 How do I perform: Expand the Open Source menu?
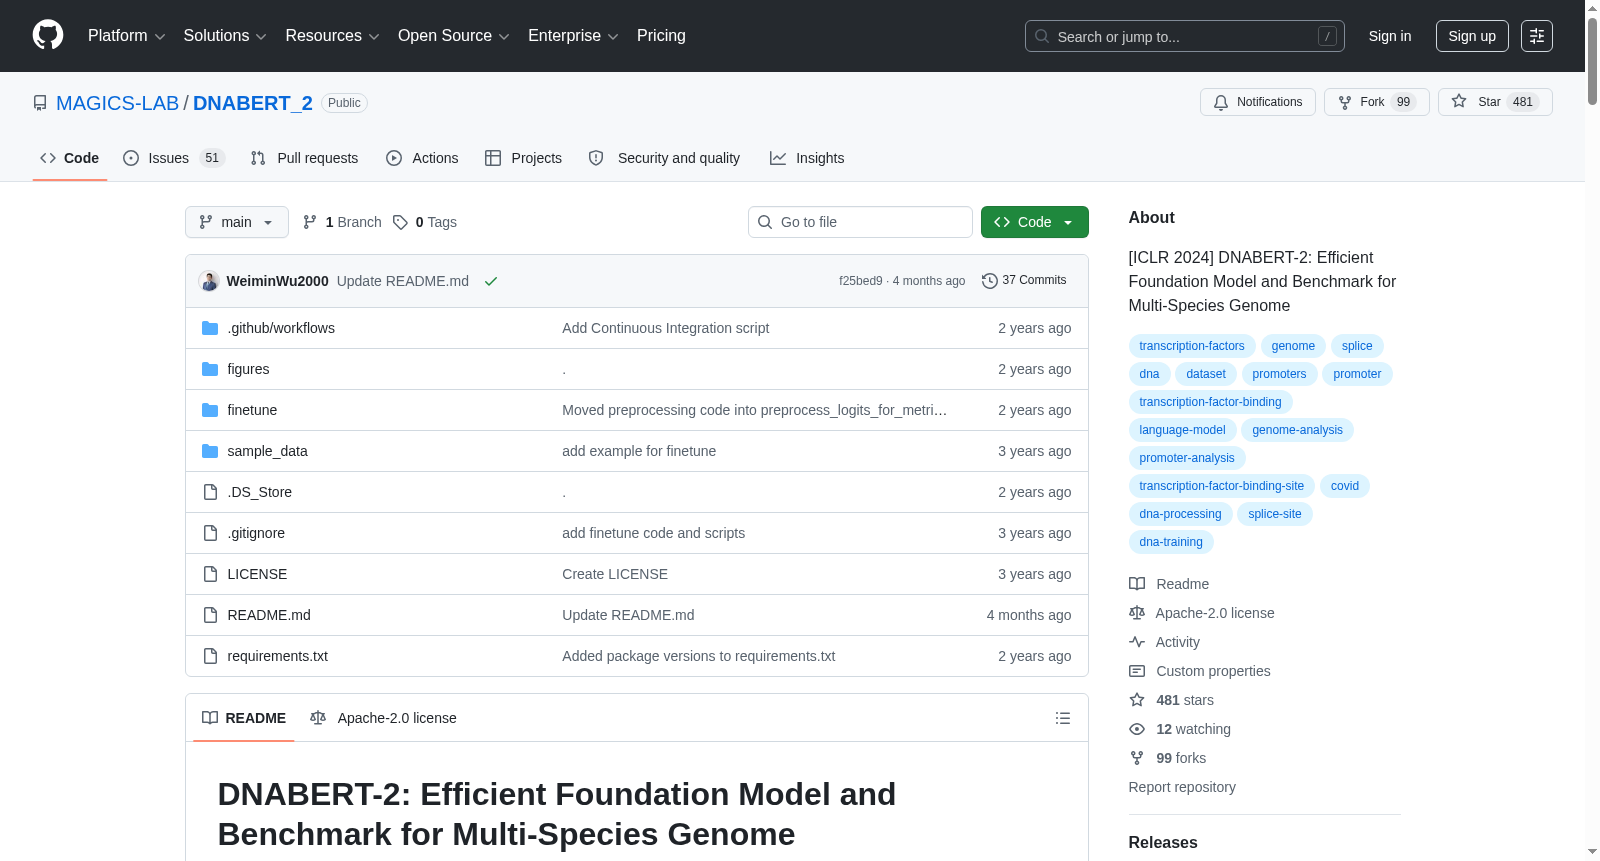pyautogui.click(x=454, y=36)
